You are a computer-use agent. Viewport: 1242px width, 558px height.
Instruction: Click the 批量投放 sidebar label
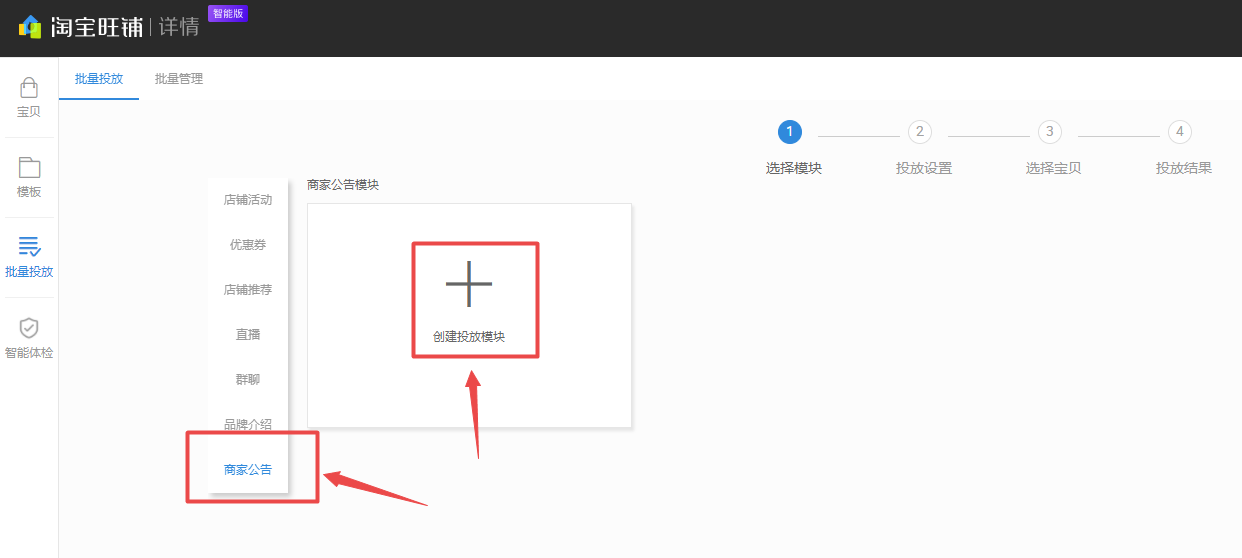point(29,272)
